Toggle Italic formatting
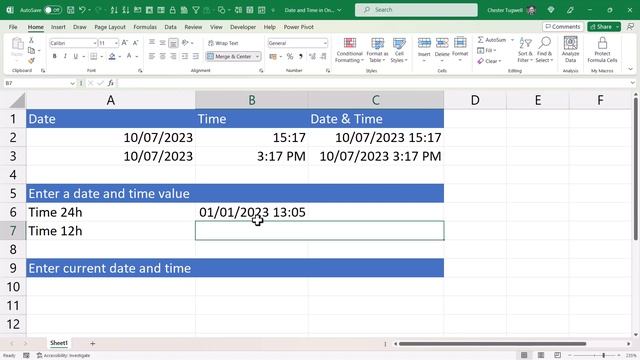Screen dimensions: 640x360 click(x=65, y=56)
